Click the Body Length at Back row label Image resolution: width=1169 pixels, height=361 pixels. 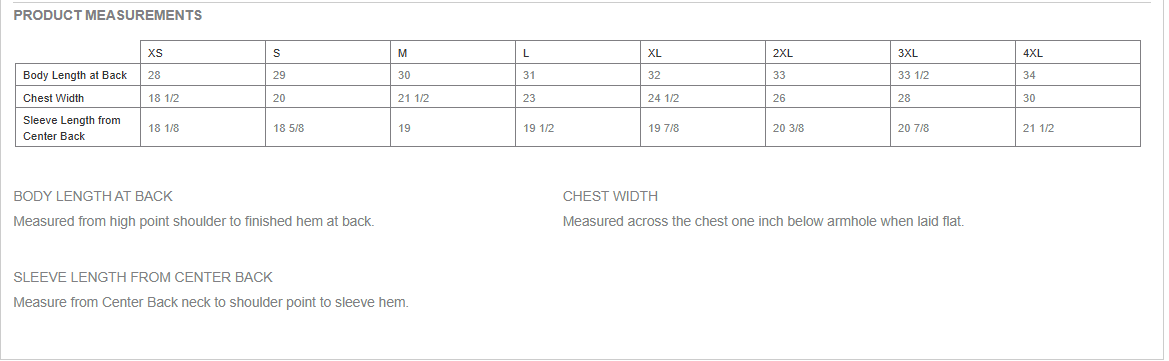click(x=75, y=75)
